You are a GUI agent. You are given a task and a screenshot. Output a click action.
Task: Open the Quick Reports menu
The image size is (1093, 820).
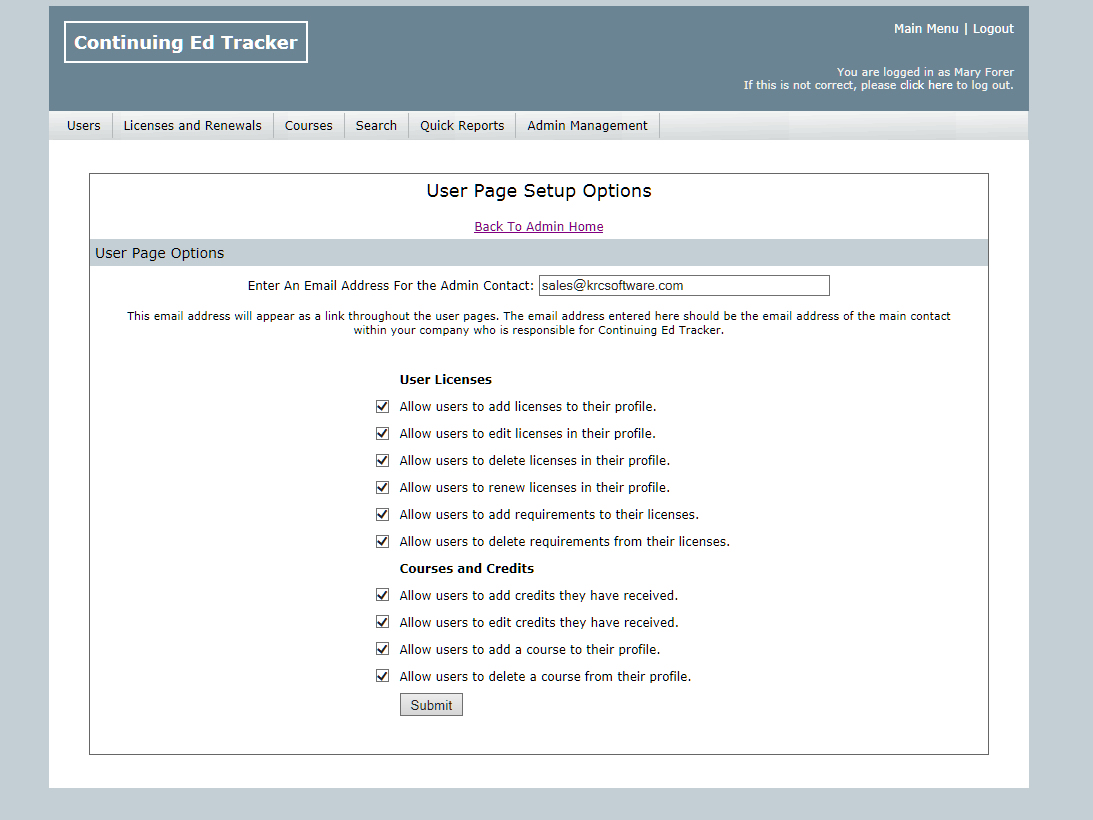pyautogui.click(x=462, y=126)
